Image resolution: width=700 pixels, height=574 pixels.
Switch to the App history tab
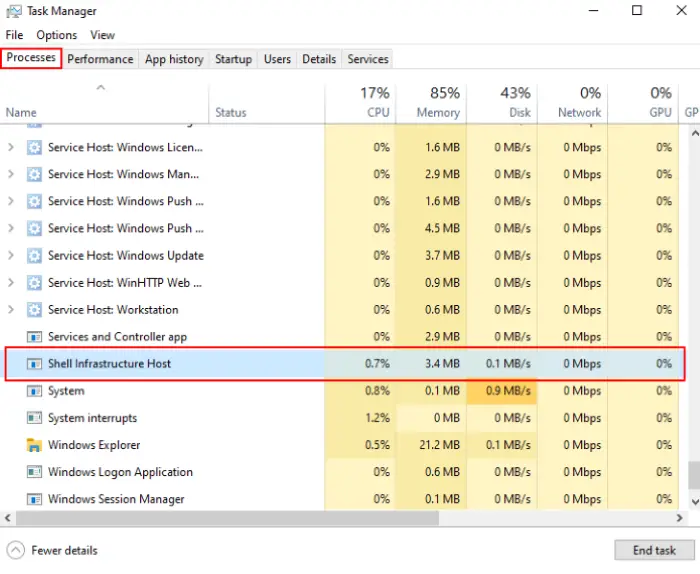(174, 59)
